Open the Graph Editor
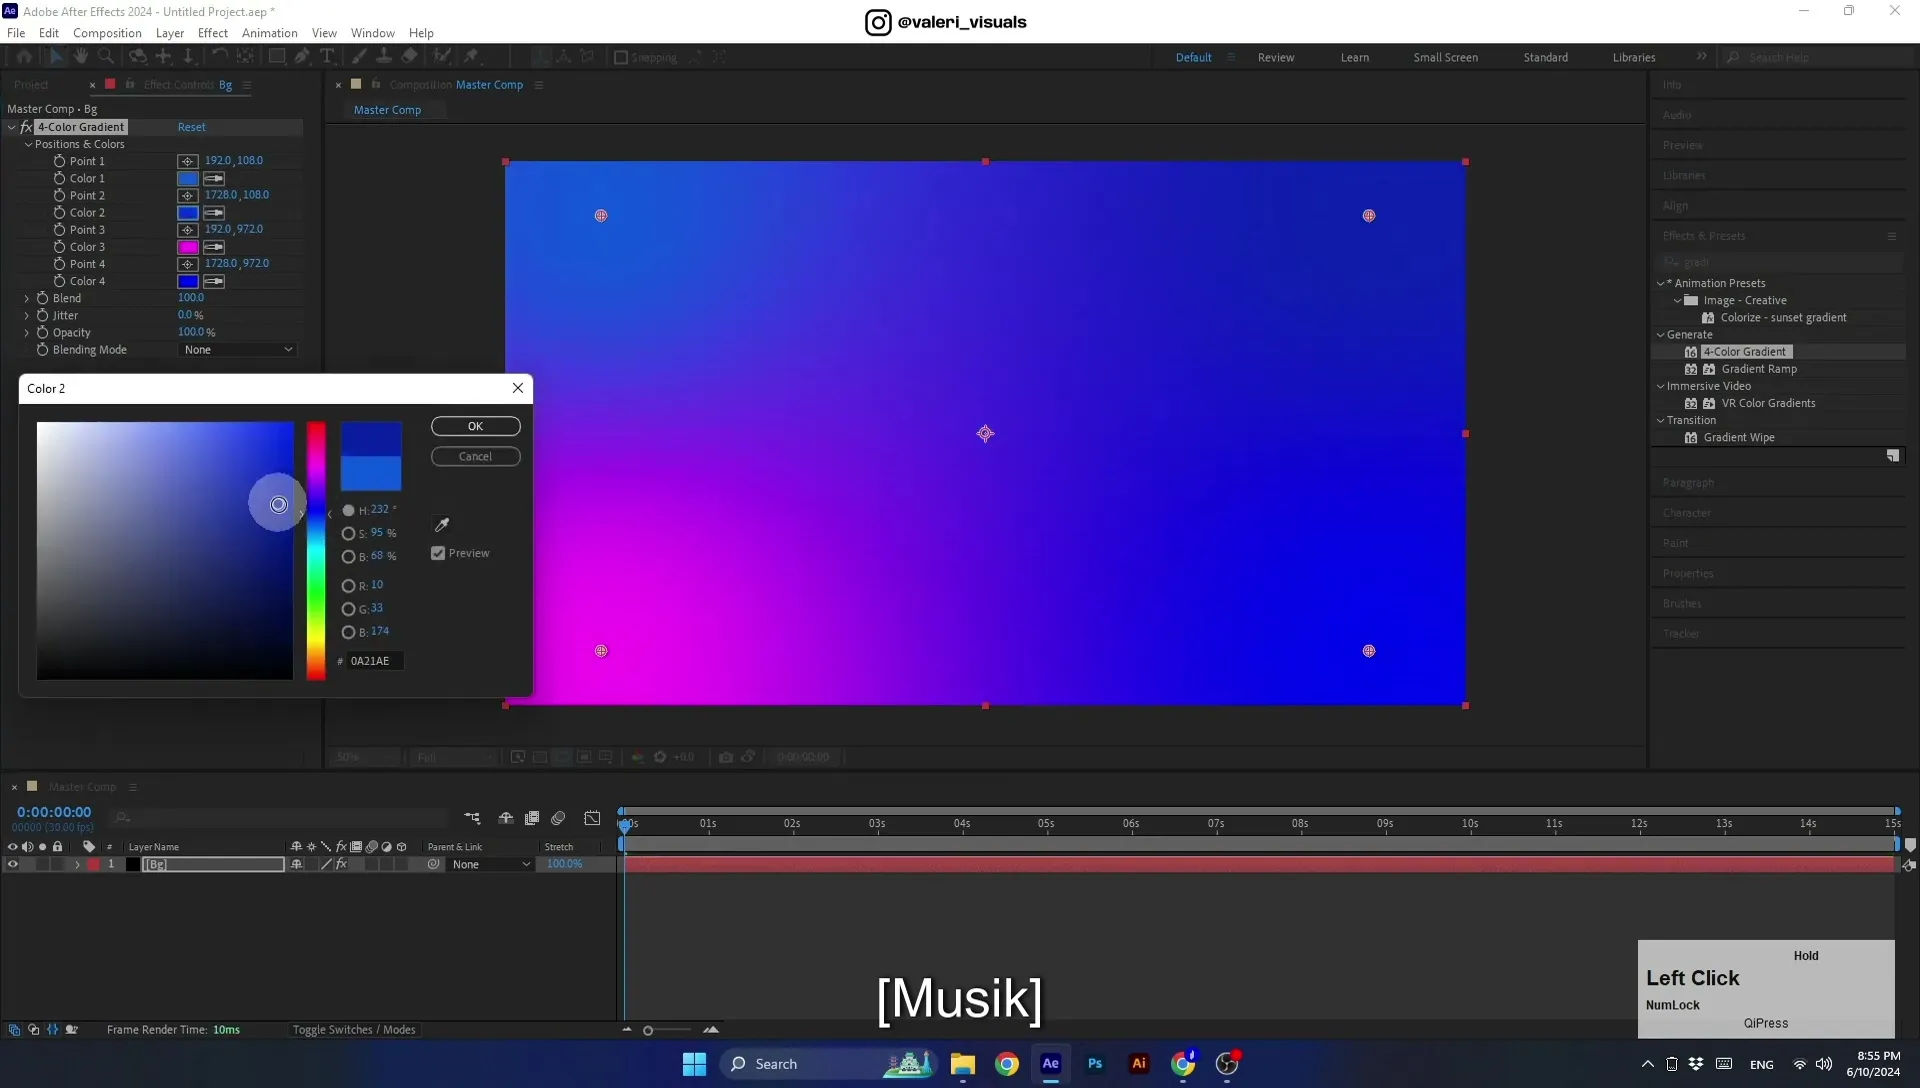 (592, 818)
